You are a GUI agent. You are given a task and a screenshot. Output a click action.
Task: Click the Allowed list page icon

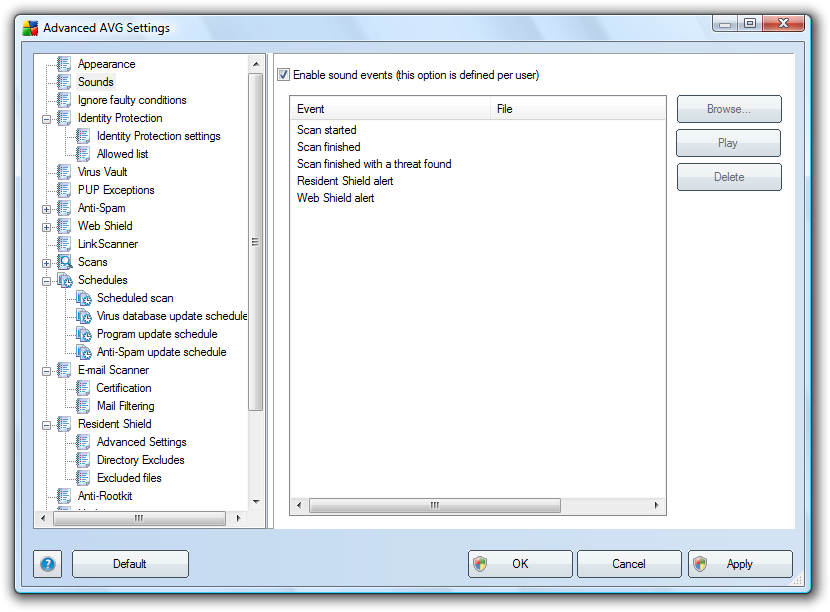[83, 154]
